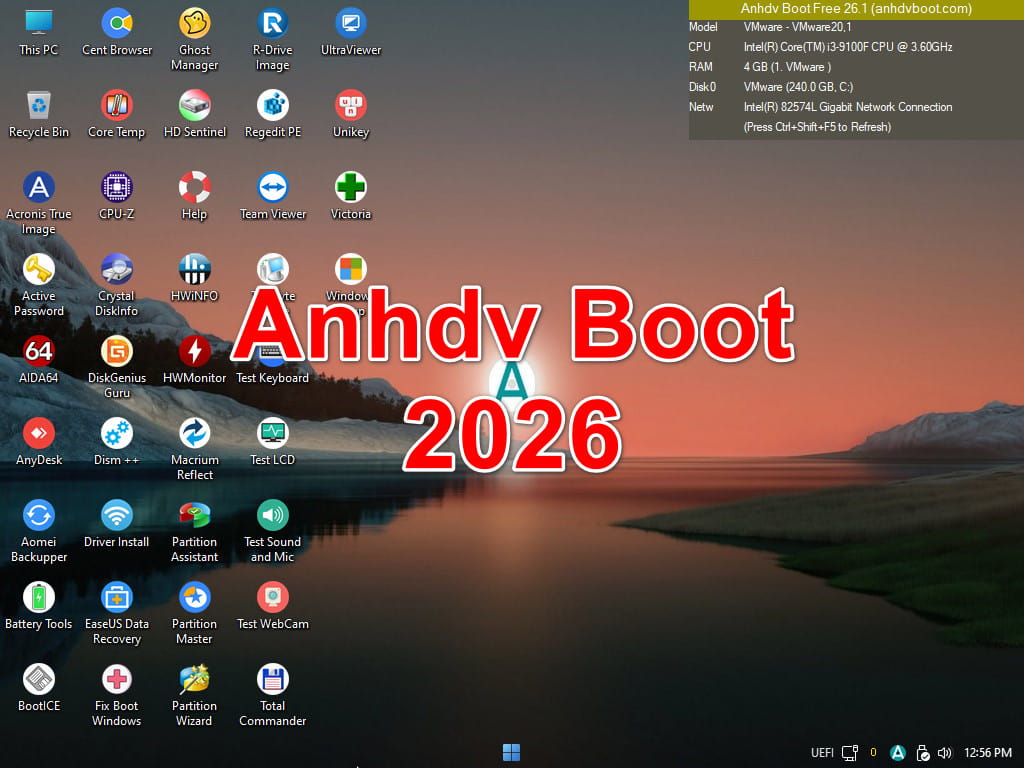Screen dimensions: 1024x768
Task: Start Team Viewer shortcut
Action: (x=272, y=196)
